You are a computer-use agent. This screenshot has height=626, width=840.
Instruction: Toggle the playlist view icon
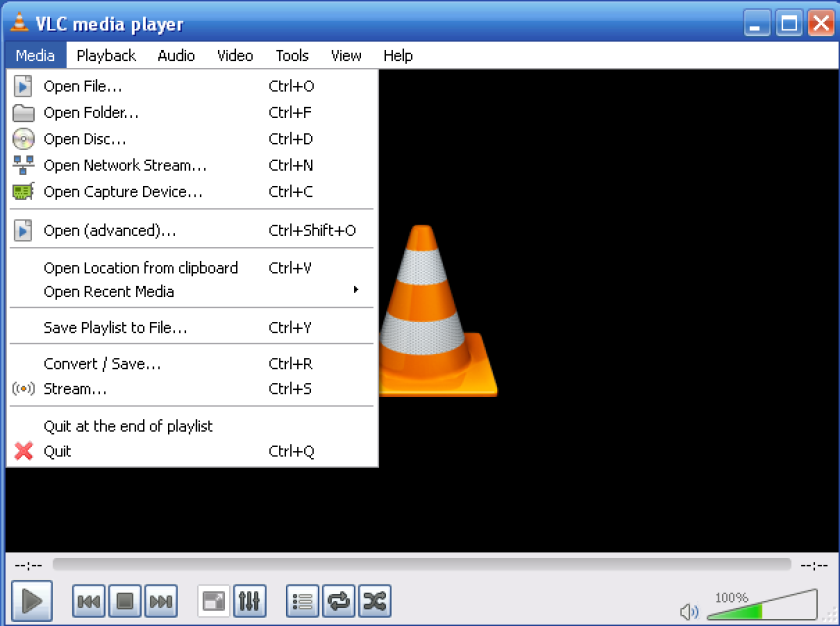click(302, 601)
